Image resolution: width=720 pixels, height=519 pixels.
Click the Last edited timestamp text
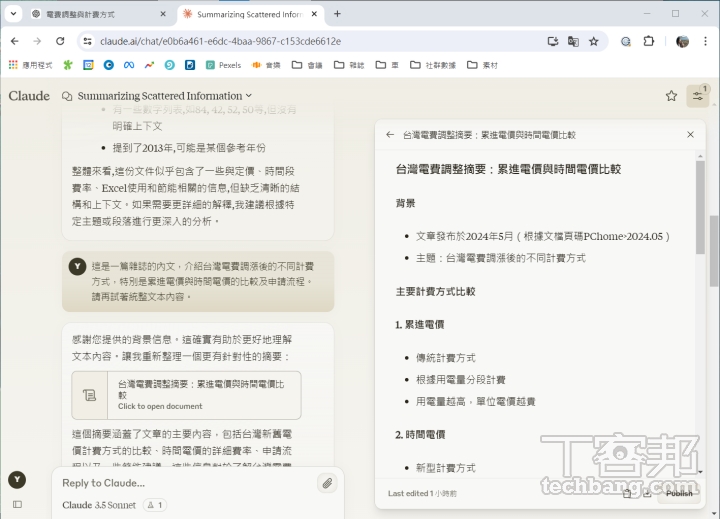(422, 494)
